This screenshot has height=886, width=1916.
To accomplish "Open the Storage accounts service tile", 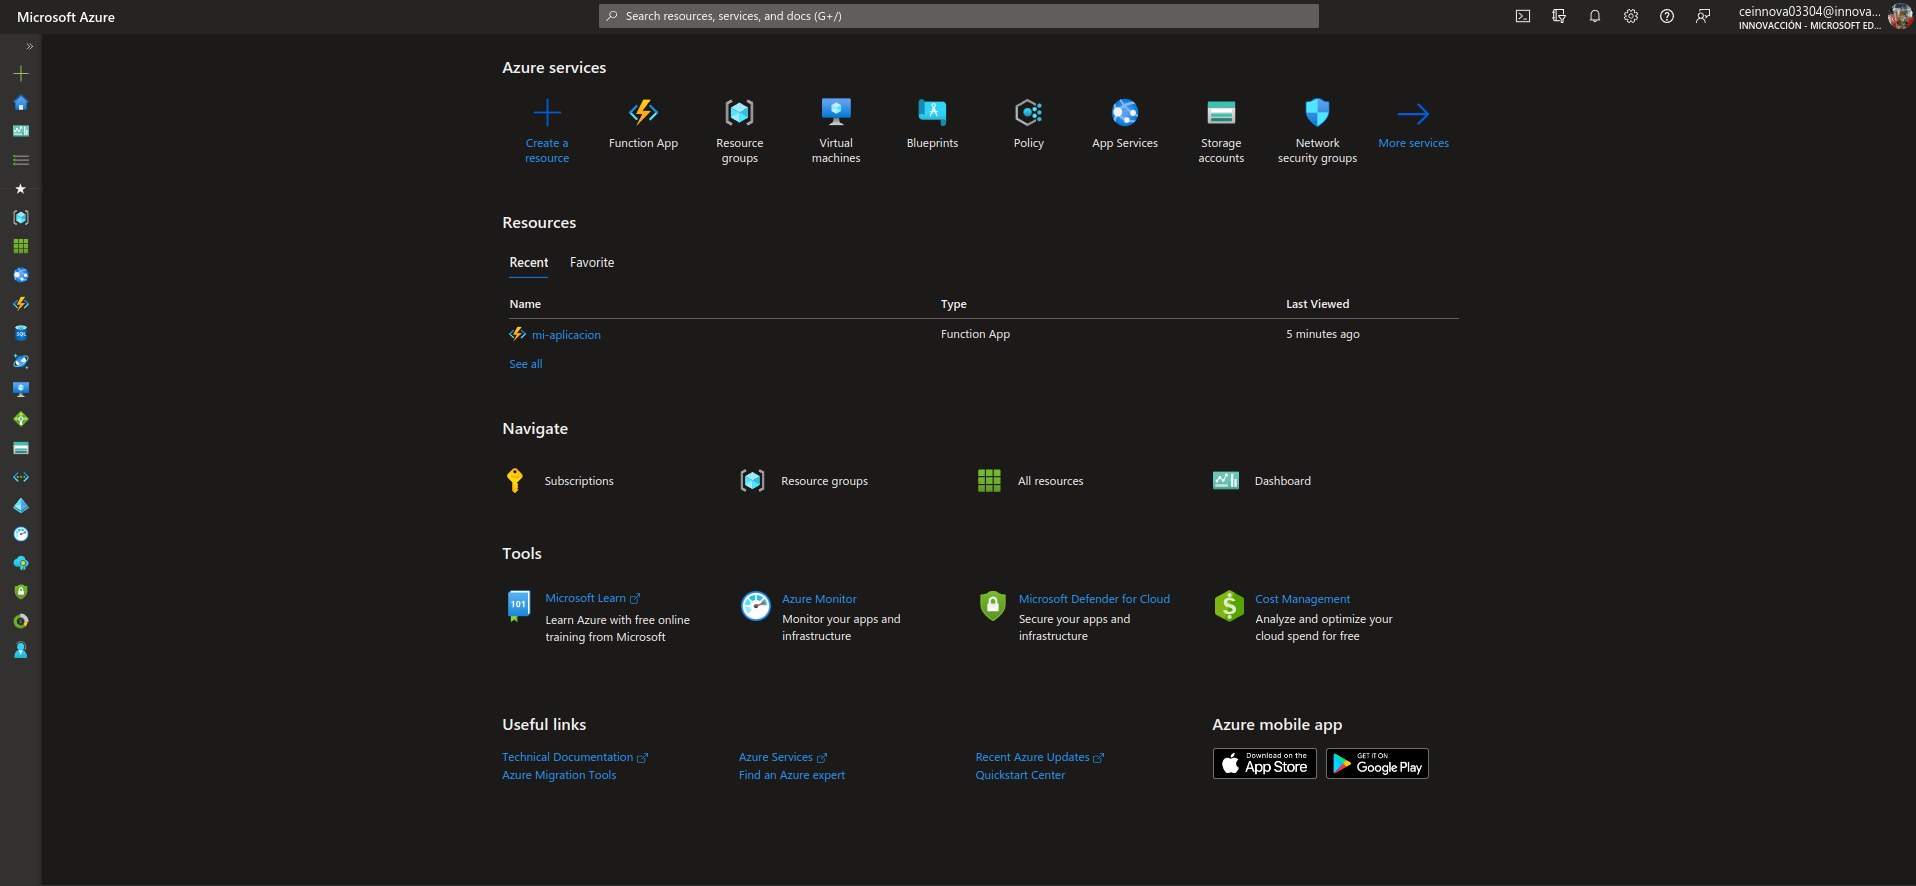I will (x=1221, y=131).
